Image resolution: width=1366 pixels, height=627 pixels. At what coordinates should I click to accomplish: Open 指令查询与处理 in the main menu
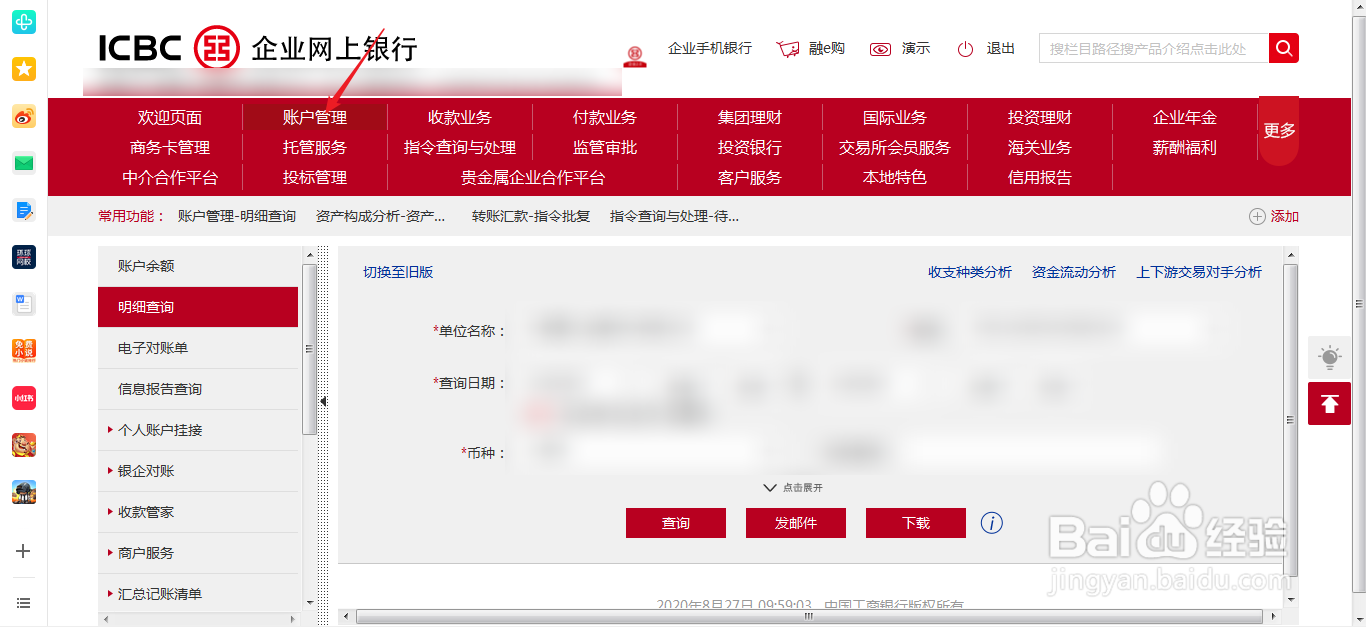(460, 147)
